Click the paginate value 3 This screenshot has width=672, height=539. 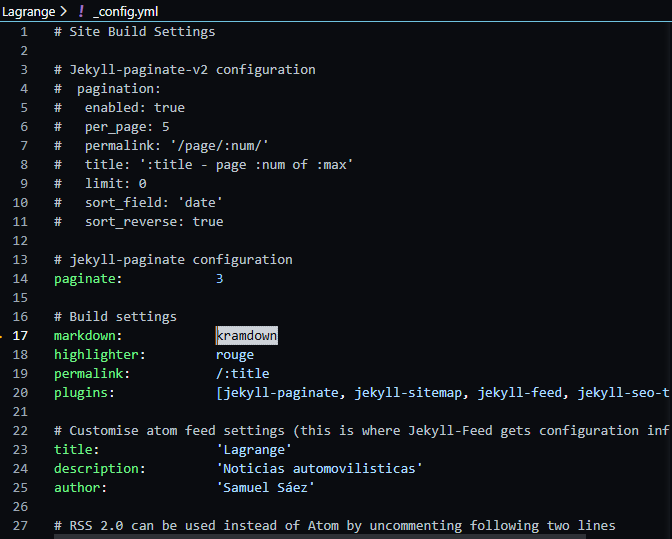point(220,279)
